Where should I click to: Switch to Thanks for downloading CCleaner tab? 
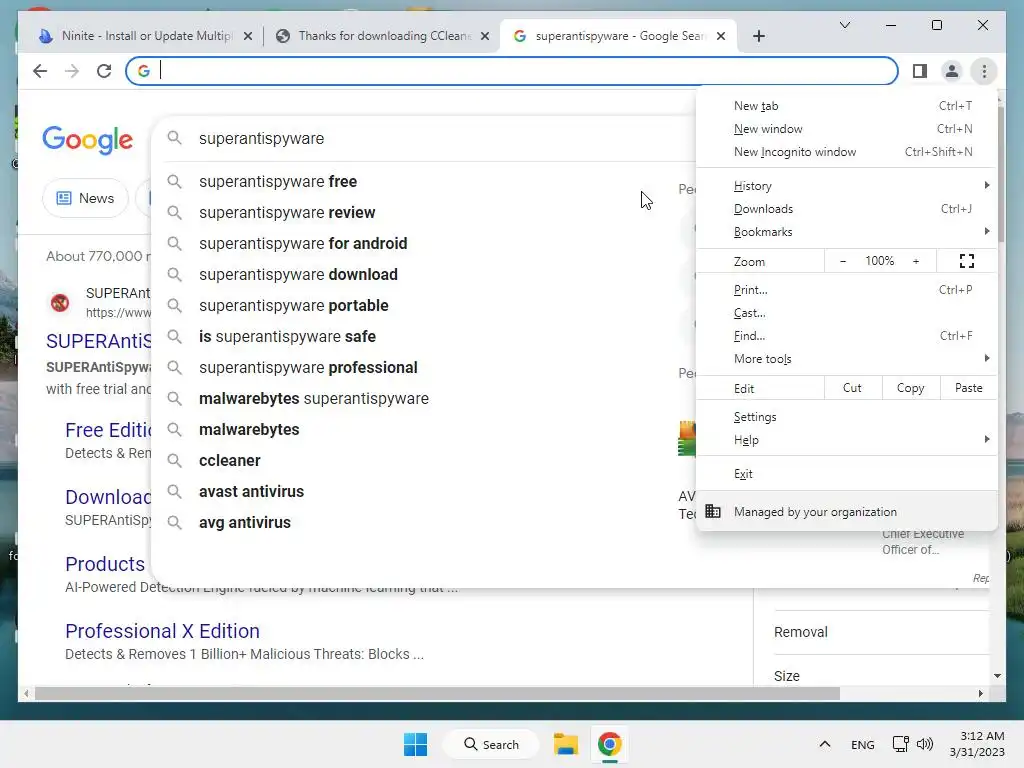(x=383, y=36)
